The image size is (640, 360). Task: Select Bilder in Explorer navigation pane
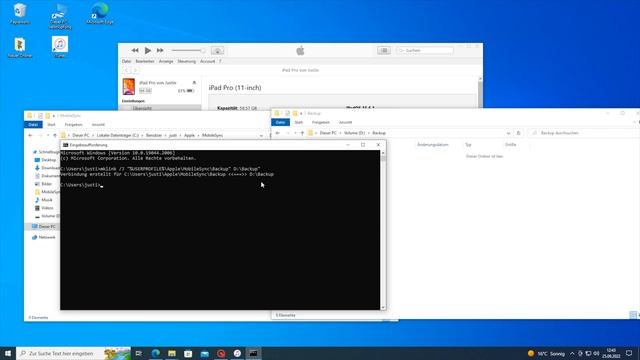(x=44, y=184)
